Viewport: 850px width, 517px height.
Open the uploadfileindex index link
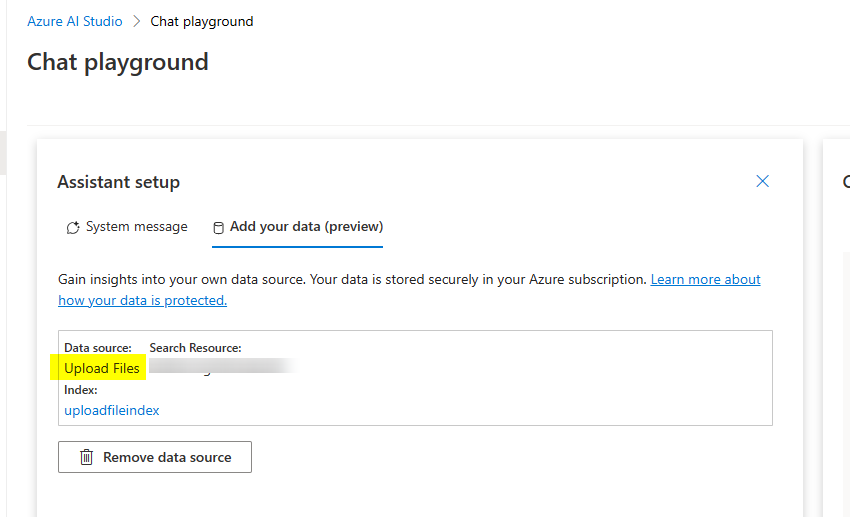112,410
